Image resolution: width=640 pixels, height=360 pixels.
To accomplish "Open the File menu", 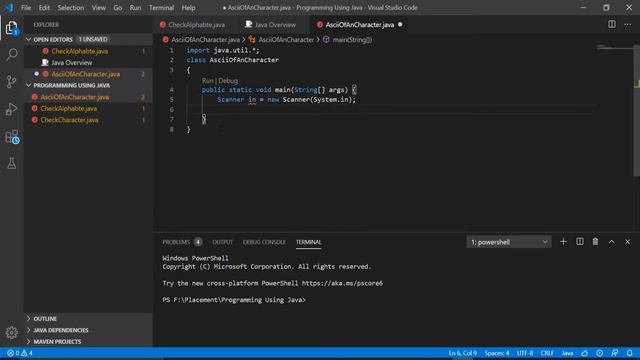I will coord(26,8).
